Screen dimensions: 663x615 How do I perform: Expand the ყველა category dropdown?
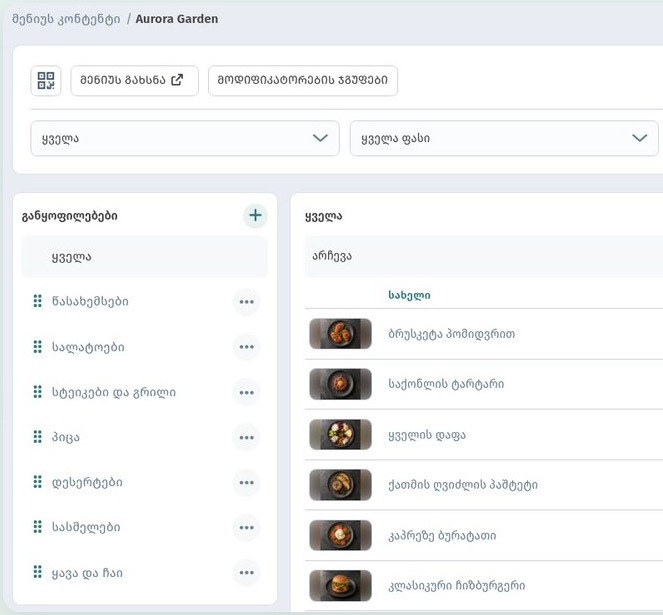[x=185, y=138]
